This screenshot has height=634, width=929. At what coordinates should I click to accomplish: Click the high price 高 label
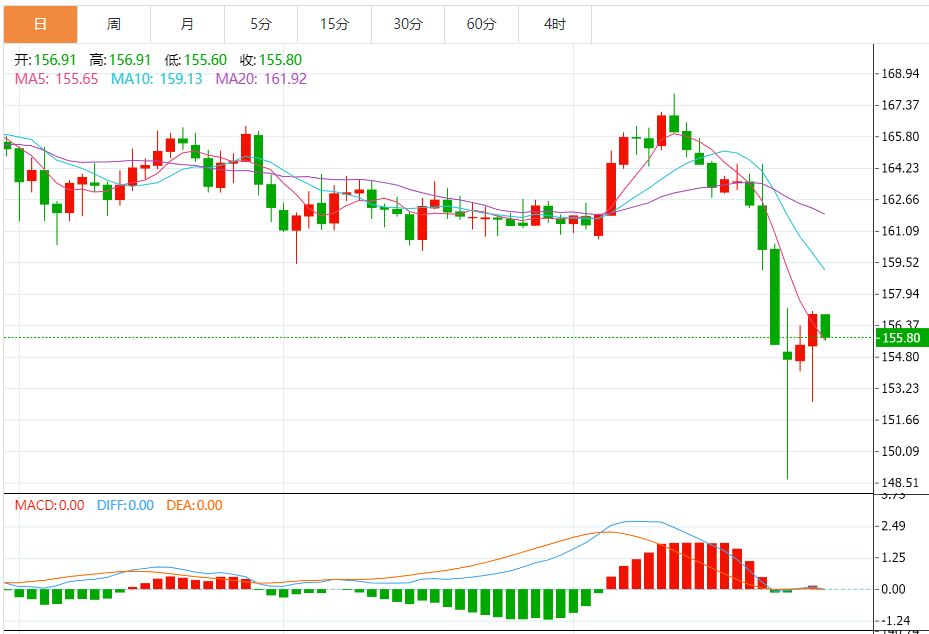[x=97, y=60]
